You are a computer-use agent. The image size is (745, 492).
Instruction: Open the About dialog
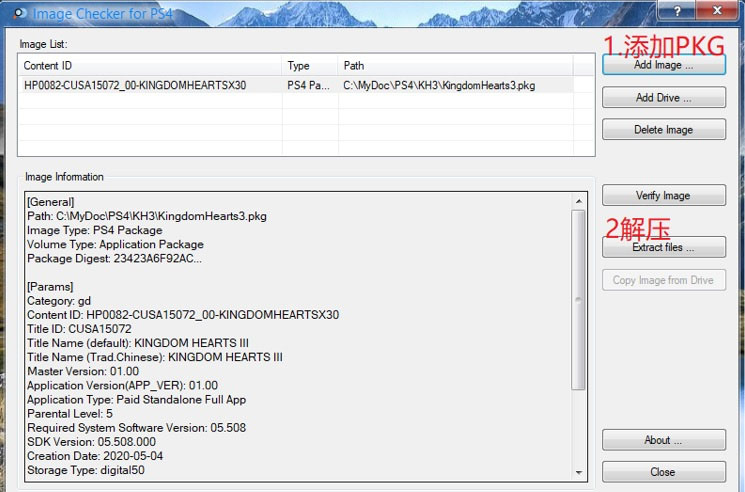click(x=664, y=440)
